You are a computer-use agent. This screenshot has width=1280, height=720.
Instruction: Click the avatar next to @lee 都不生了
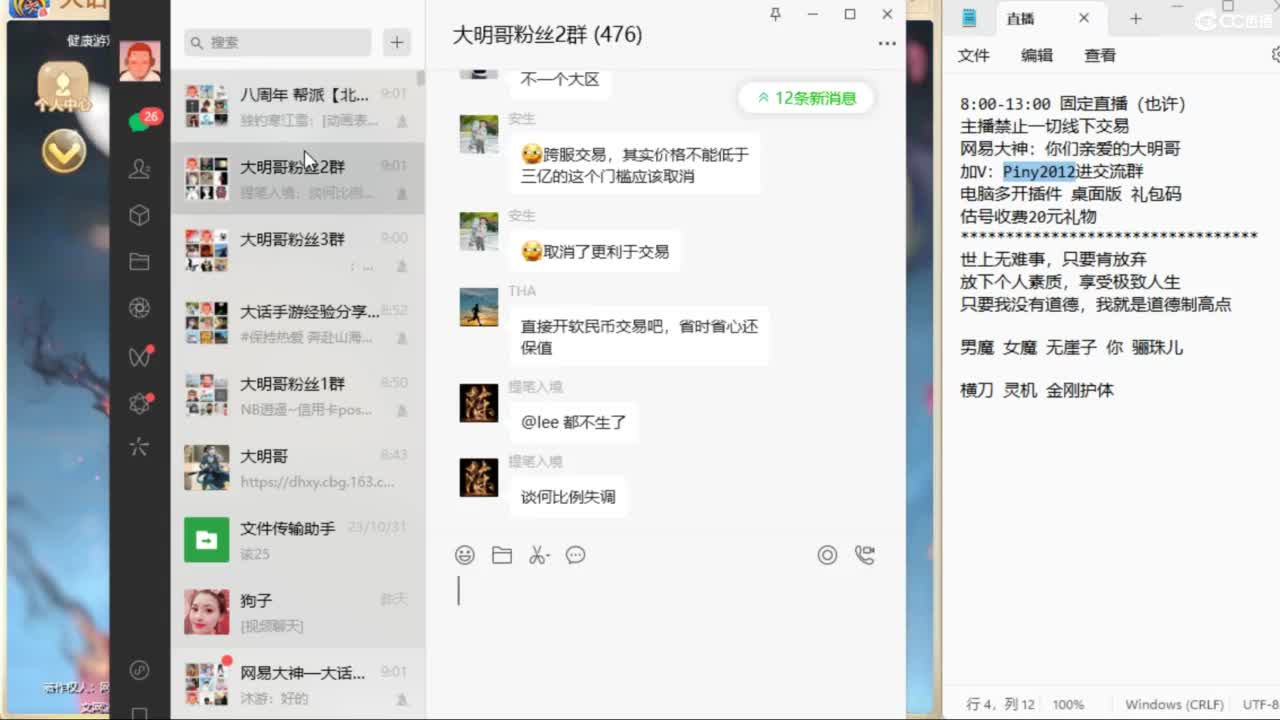click(x=479, y=402)
